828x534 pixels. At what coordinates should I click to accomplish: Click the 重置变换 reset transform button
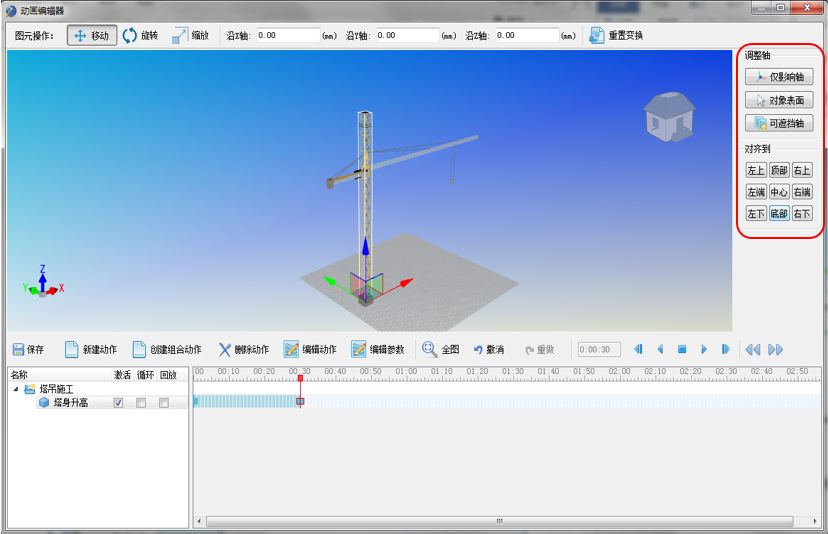click(x=616, y=36)
